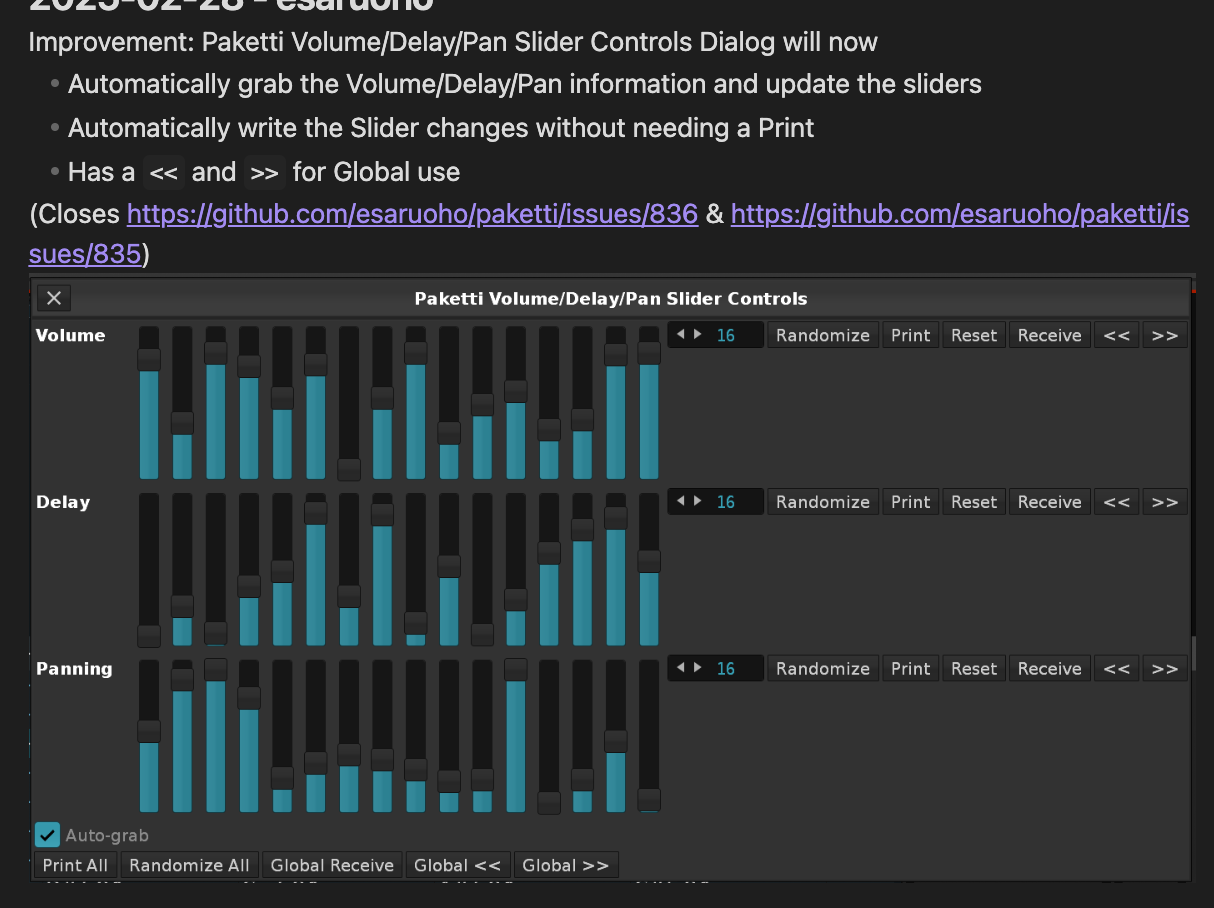
Task: Toggle the Auto-grab checkbox
Action: tap(47, 834)
